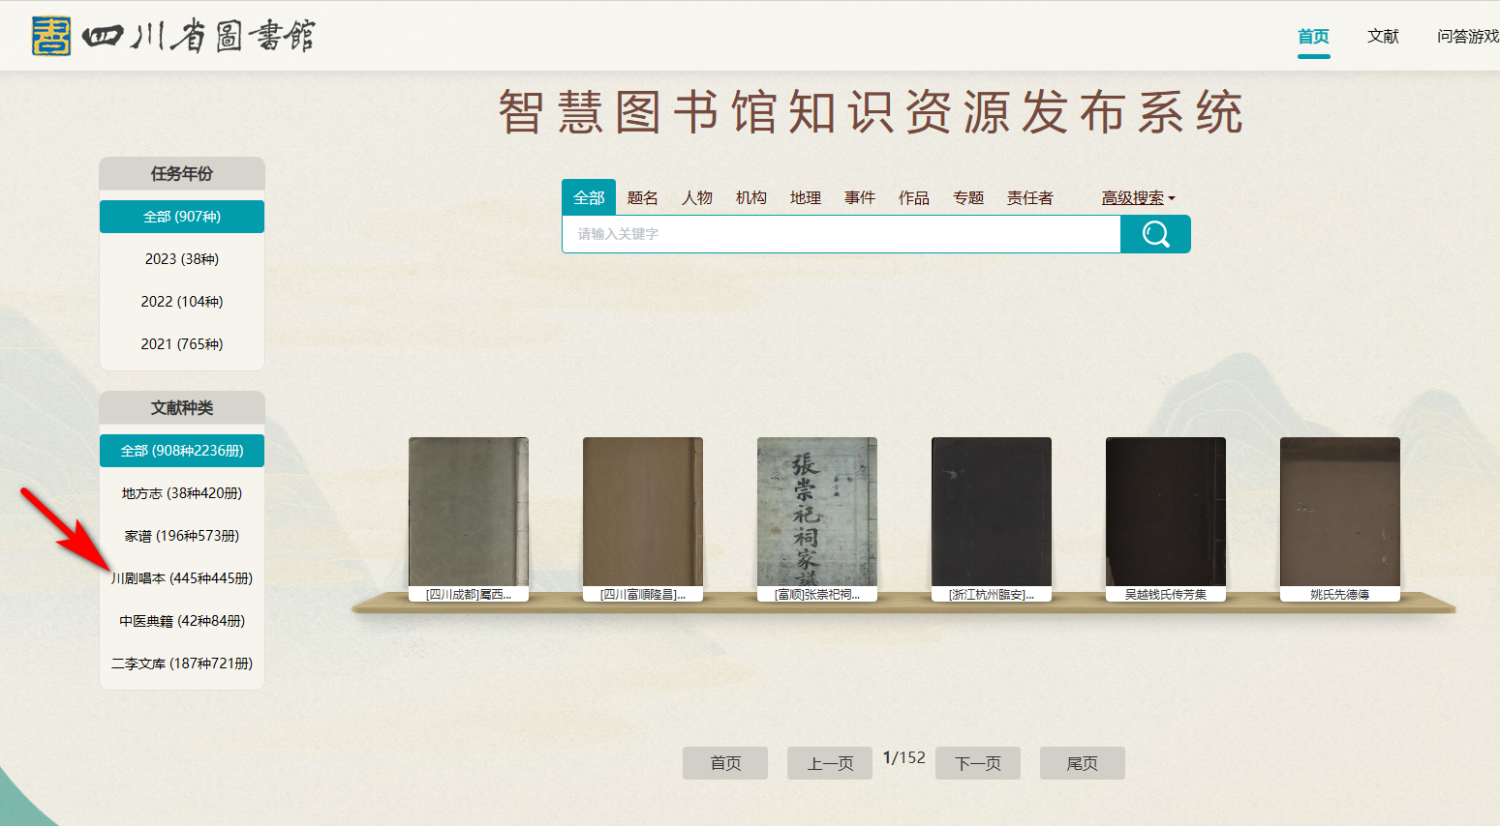Screen dimensions: 1500x826
Task: Select the 题名 search tab
Action: (x=642, y=198)
